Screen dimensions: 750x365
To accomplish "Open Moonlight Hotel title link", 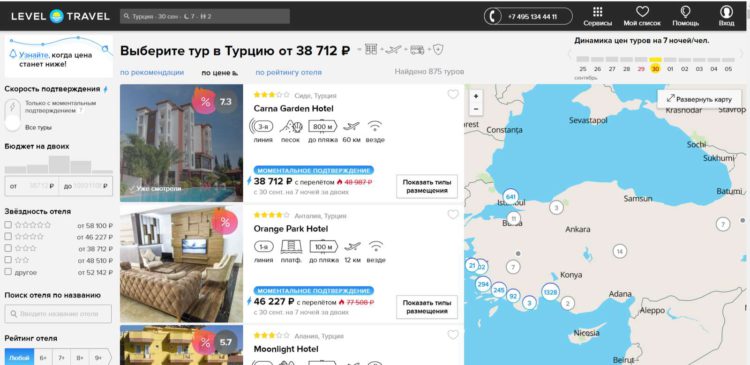I will point(286,349).
